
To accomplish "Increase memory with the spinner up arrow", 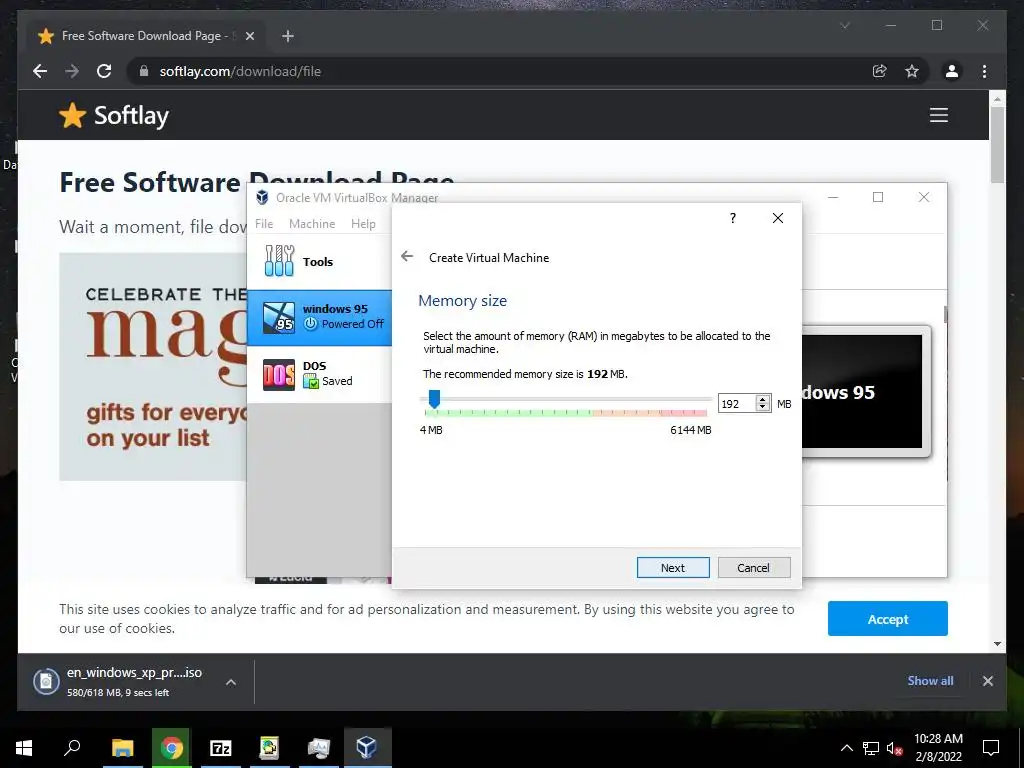I will tap(762, 399).
